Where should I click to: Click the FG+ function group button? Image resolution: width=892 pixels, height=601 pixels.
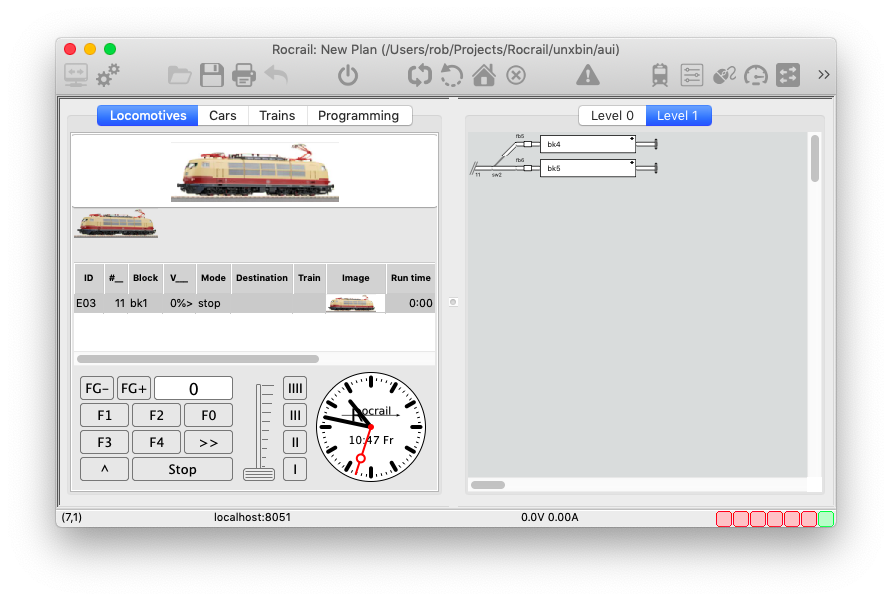(134, 388)
